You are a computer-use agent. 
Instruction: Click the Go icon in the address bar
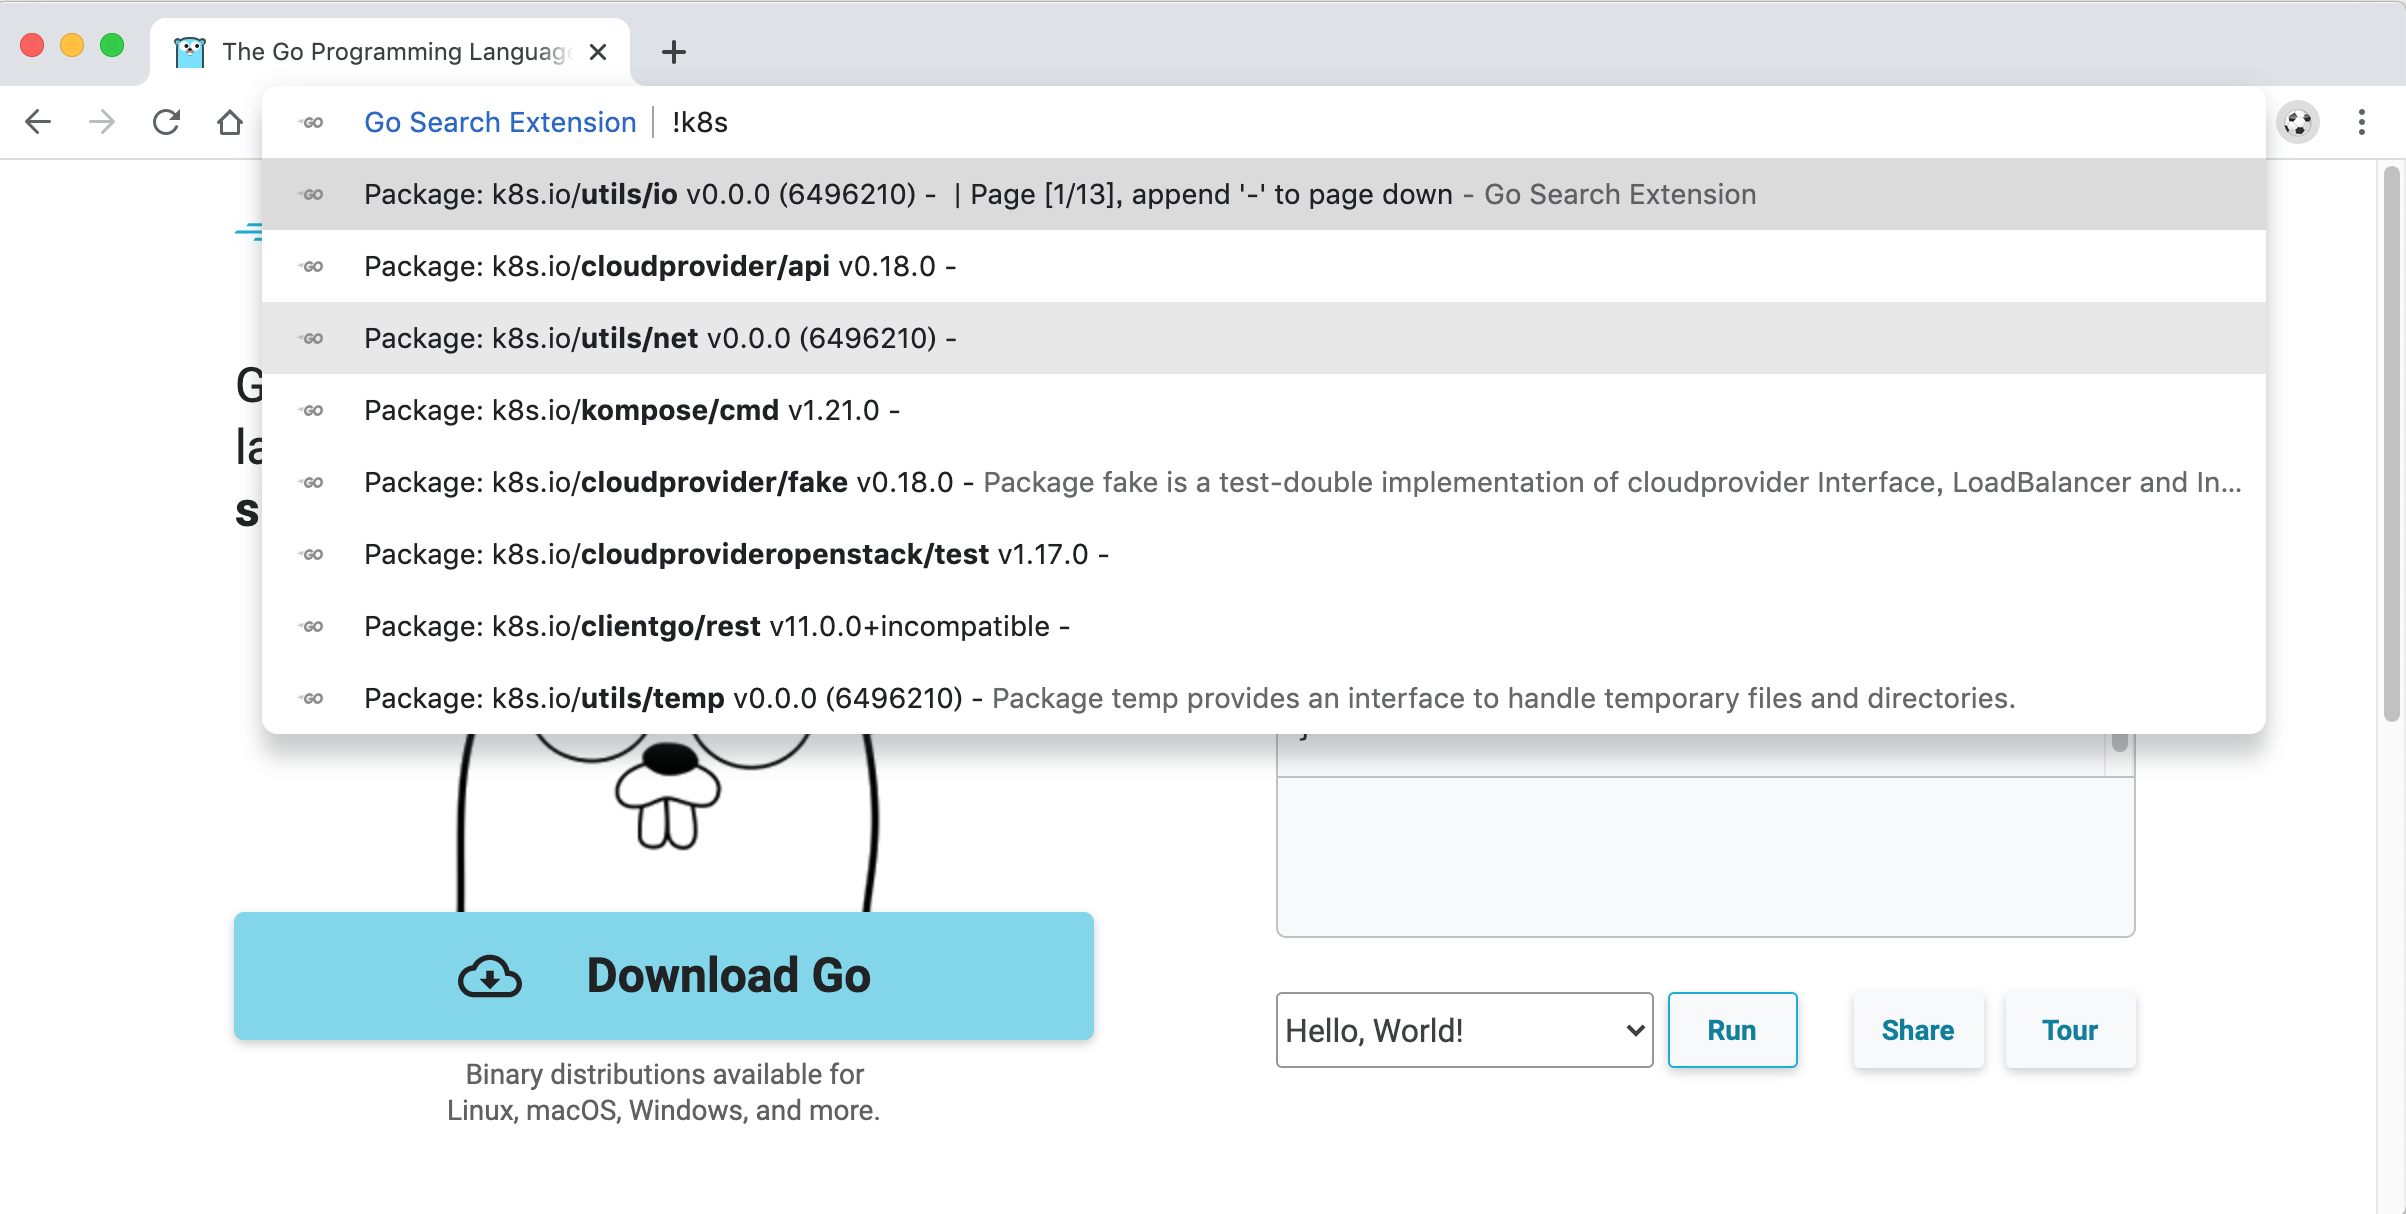[312, 122]
